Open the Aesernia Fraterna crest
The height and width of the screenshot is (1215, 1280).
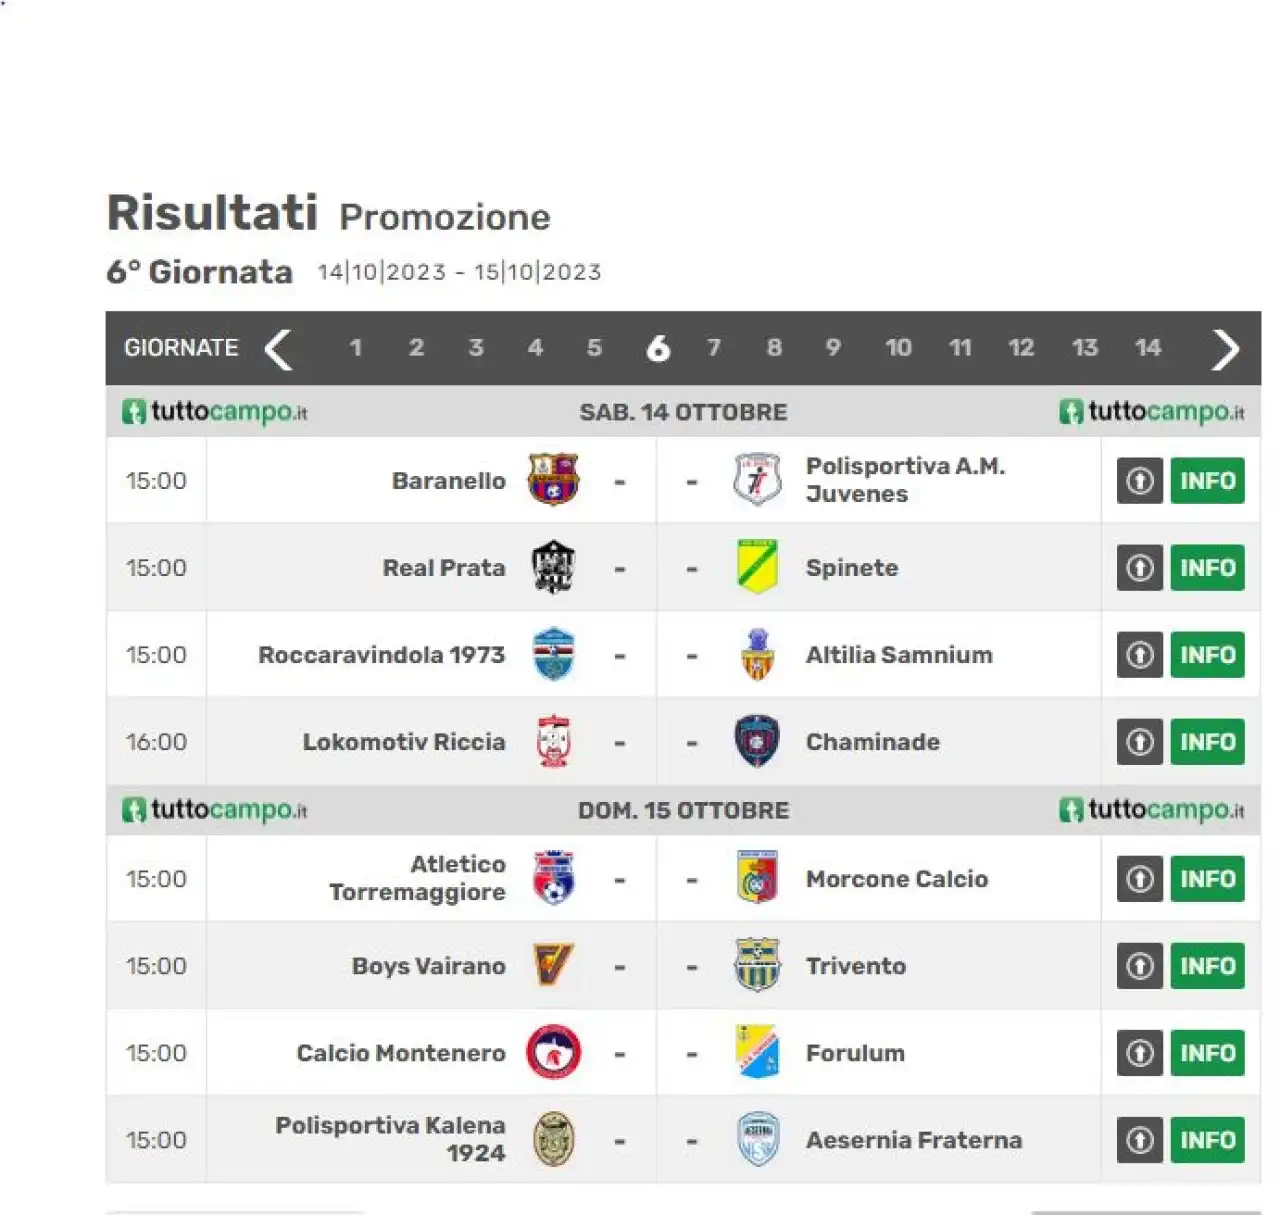coord(757,1139)
